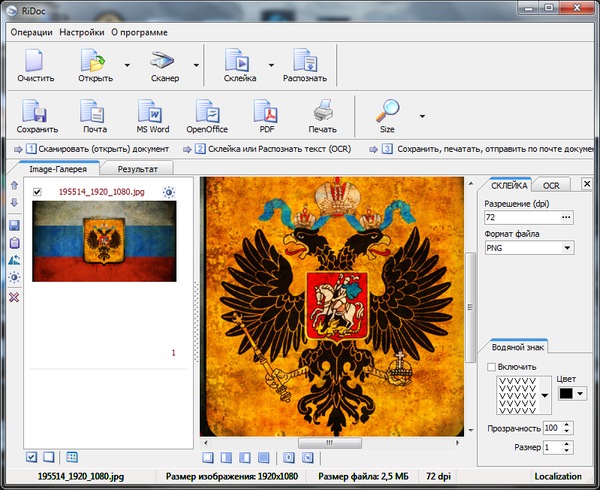Uncheck the 195514_1920_1080.jpg image checkbox
600x490 pixels.
[x=37, y=192]
